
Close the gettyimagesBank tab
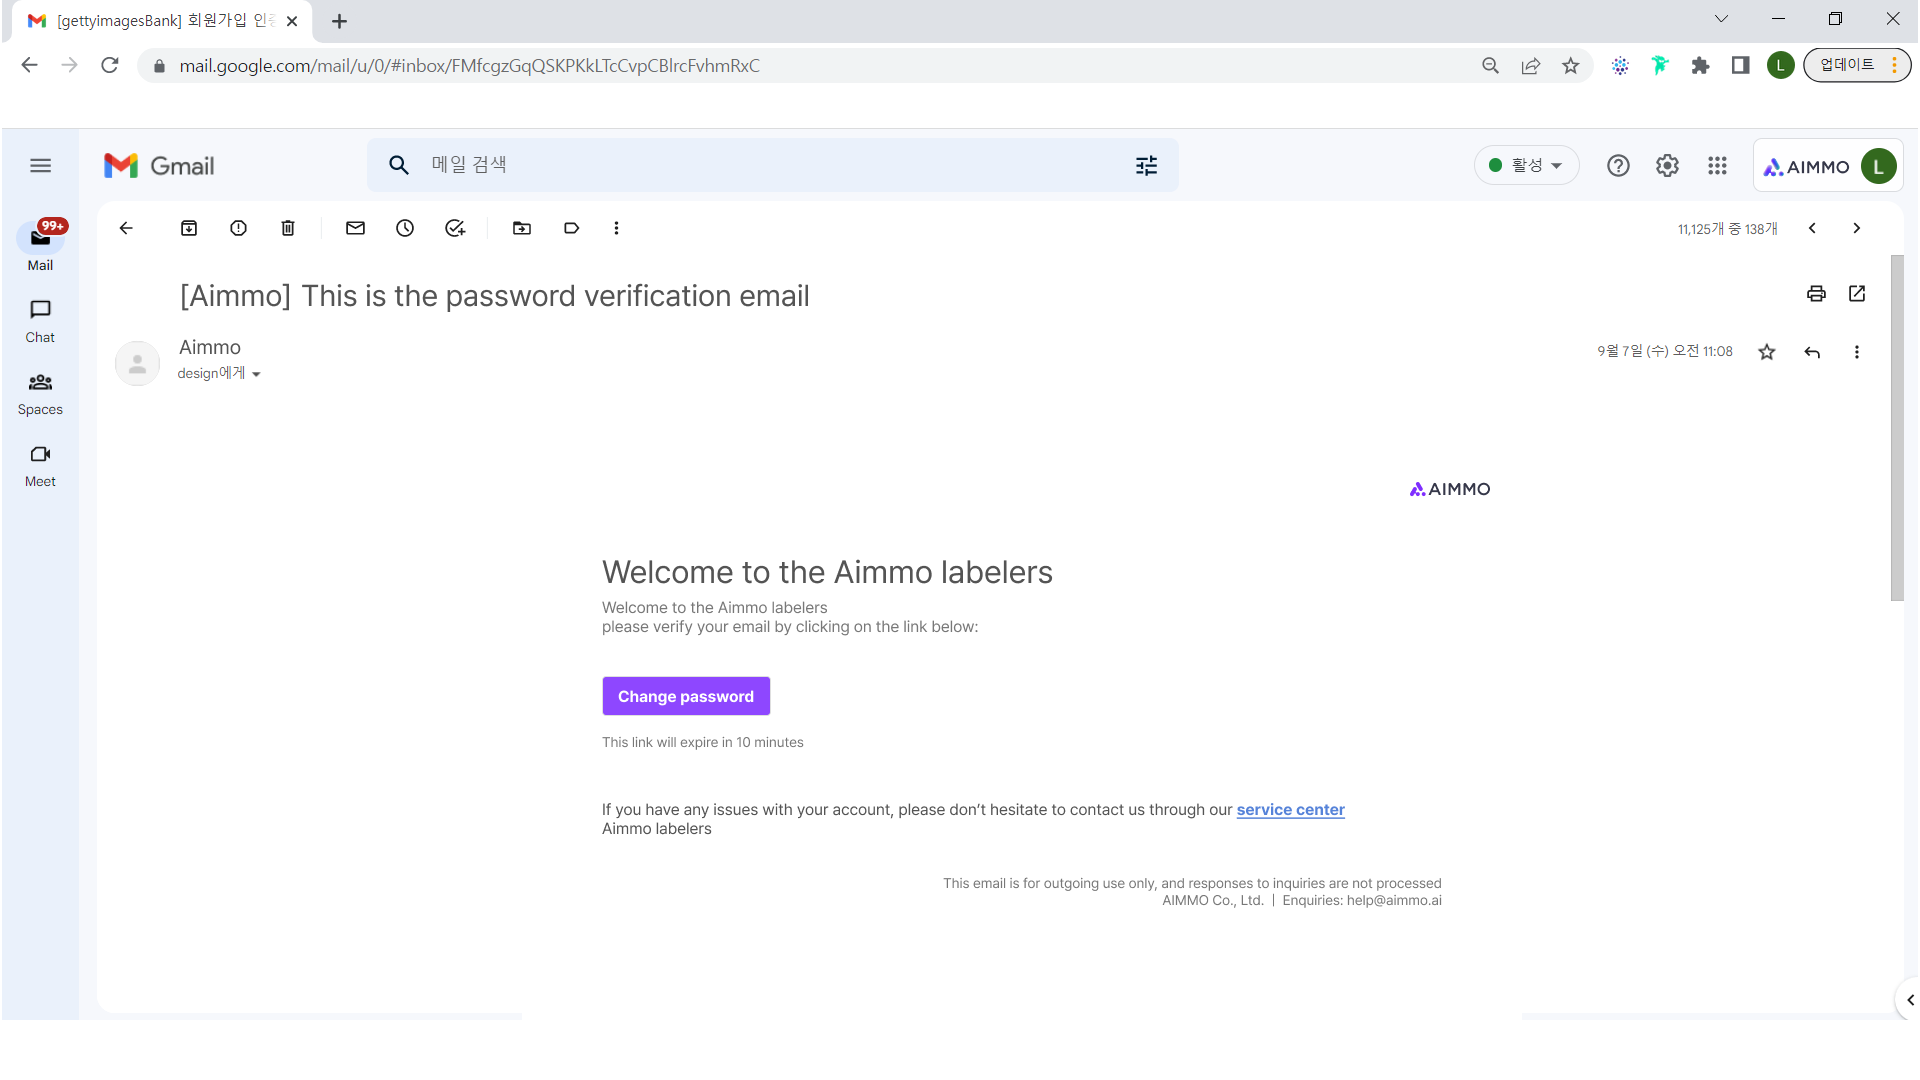point(292,21)
